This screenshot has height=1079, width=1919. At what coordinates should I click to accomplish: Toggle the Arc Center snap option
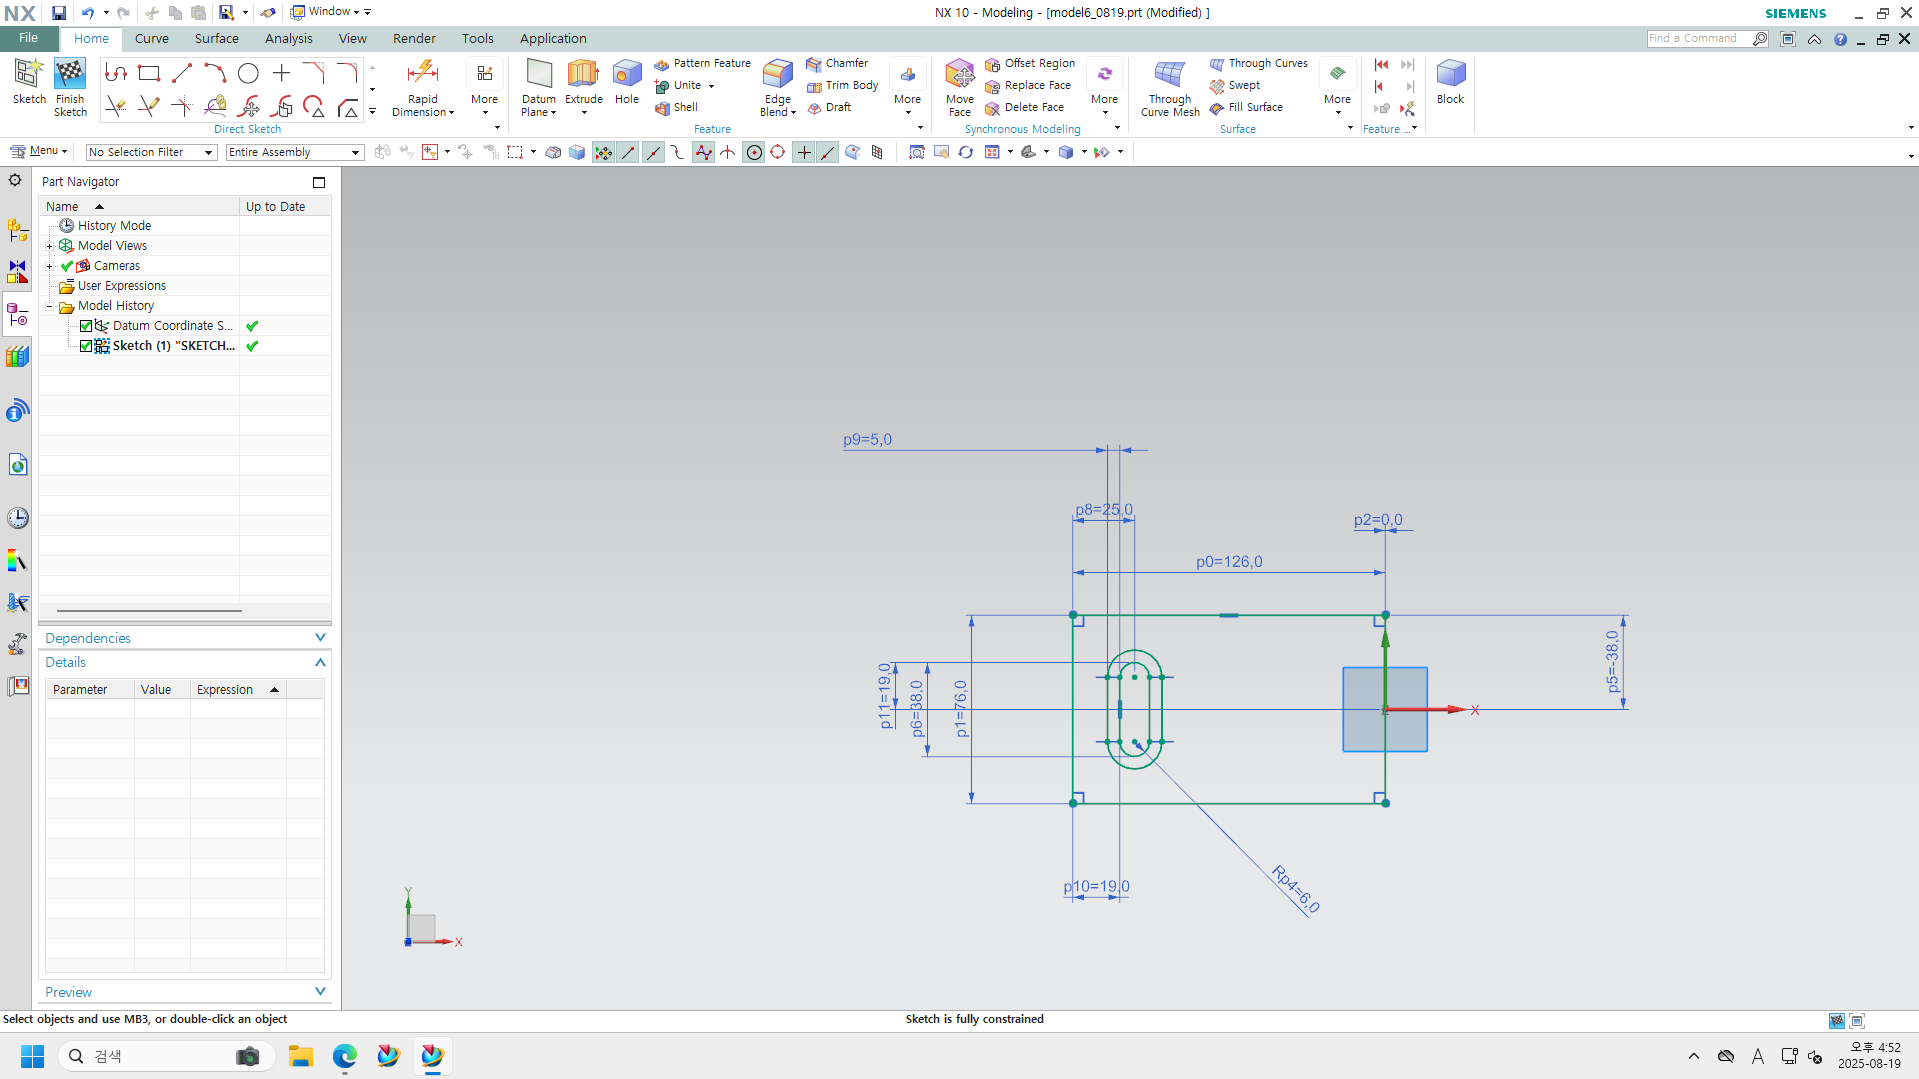[754, 152]
